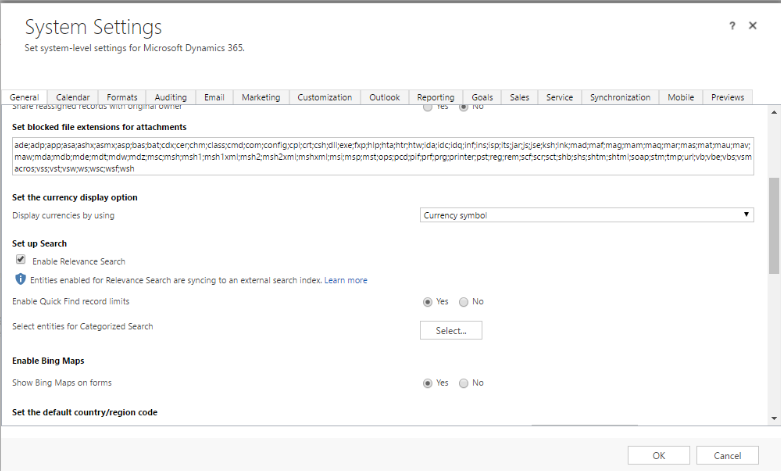Open the Outlook tab
Viewport: 781px width, 471px height.
coord(385,97)
